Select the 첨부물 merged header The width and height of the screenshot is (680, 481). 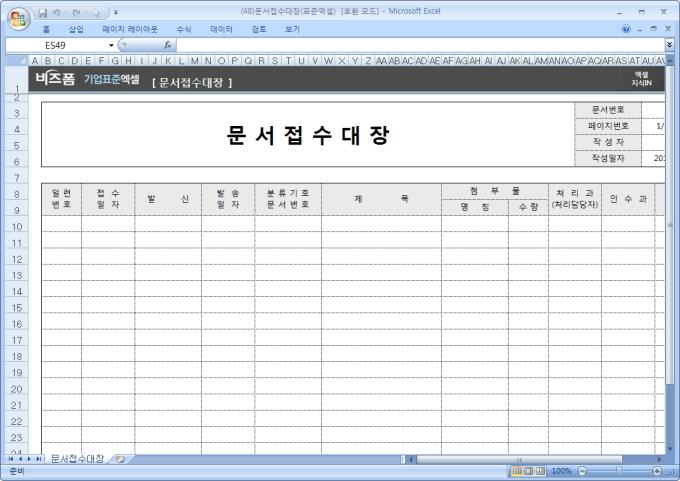pos(495,191)
